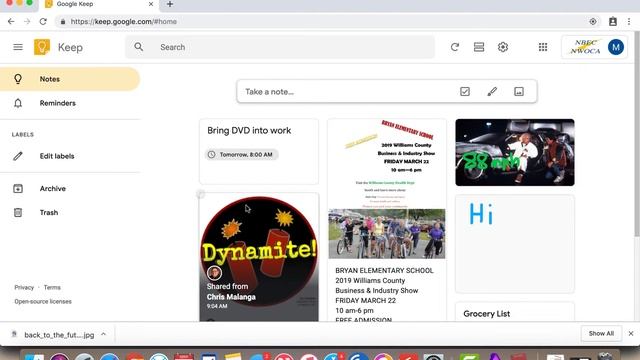Click the address bar location icon
640x360 pixels.
593,21
